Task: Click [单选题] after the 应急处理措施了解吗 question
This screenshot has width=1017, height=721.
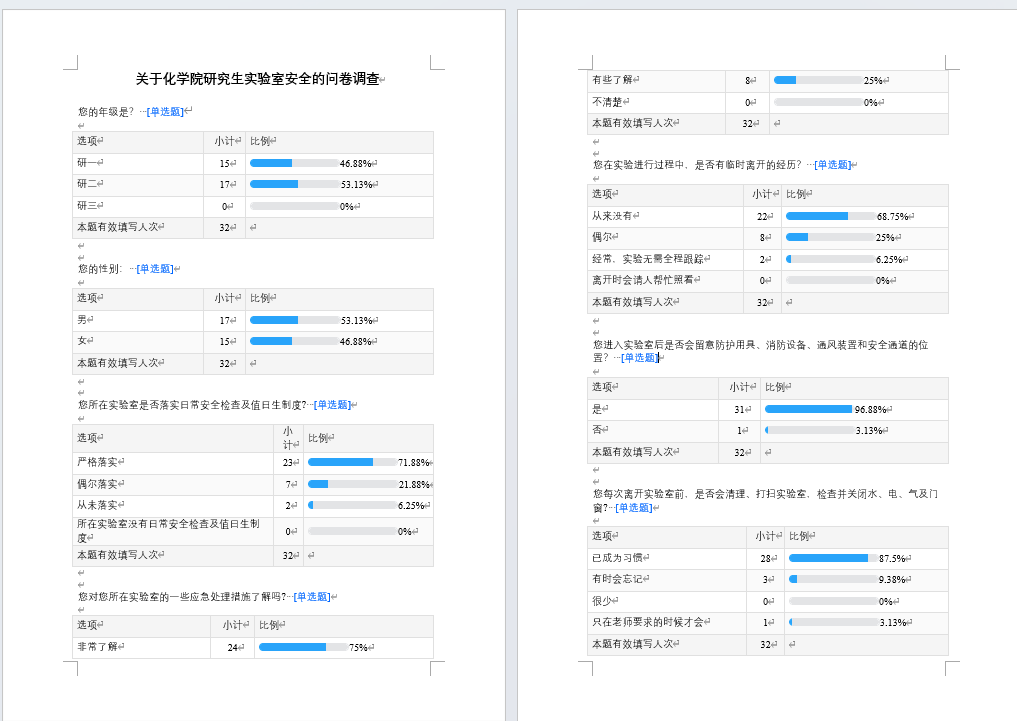Action: 310,597
